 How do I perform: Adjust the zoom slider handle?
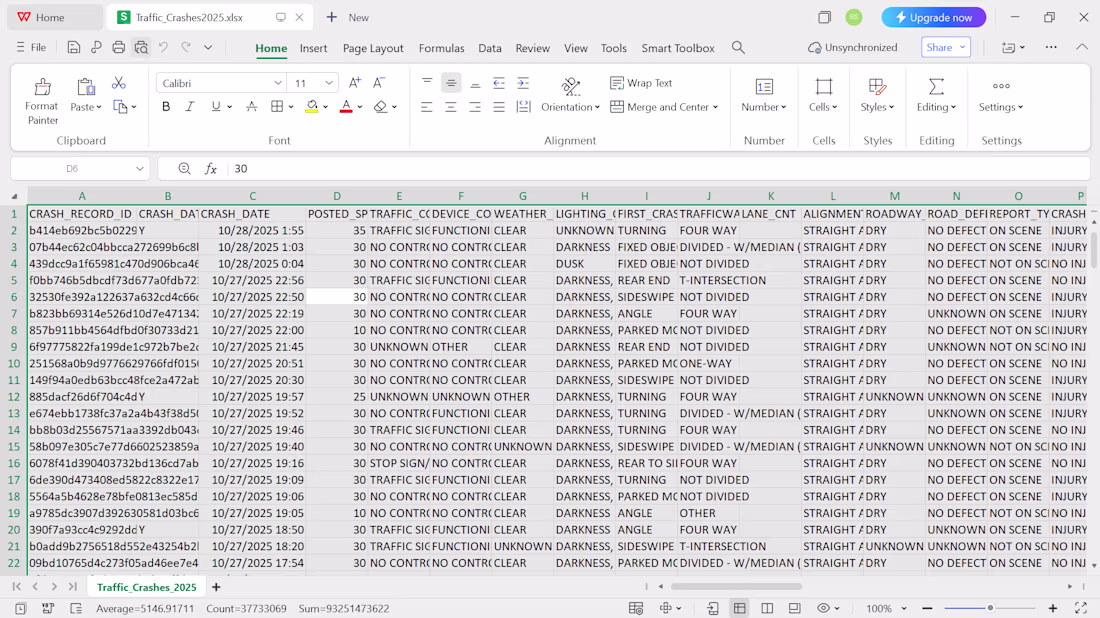(991, 608)
